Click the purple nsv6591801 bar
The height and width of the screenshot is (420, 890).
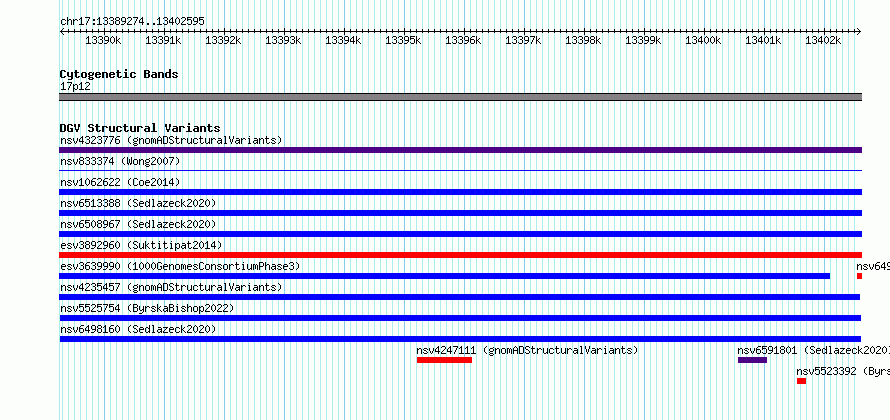[752, 360]
